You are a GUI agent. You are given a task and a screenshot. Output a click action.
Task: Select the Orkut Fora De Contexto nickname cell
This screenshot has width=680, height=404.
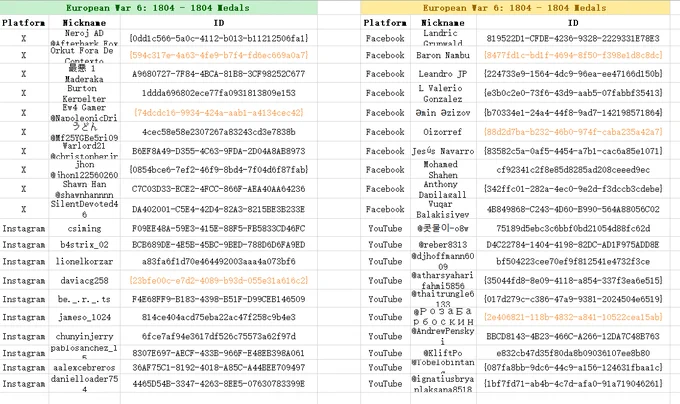coord(84,55)
